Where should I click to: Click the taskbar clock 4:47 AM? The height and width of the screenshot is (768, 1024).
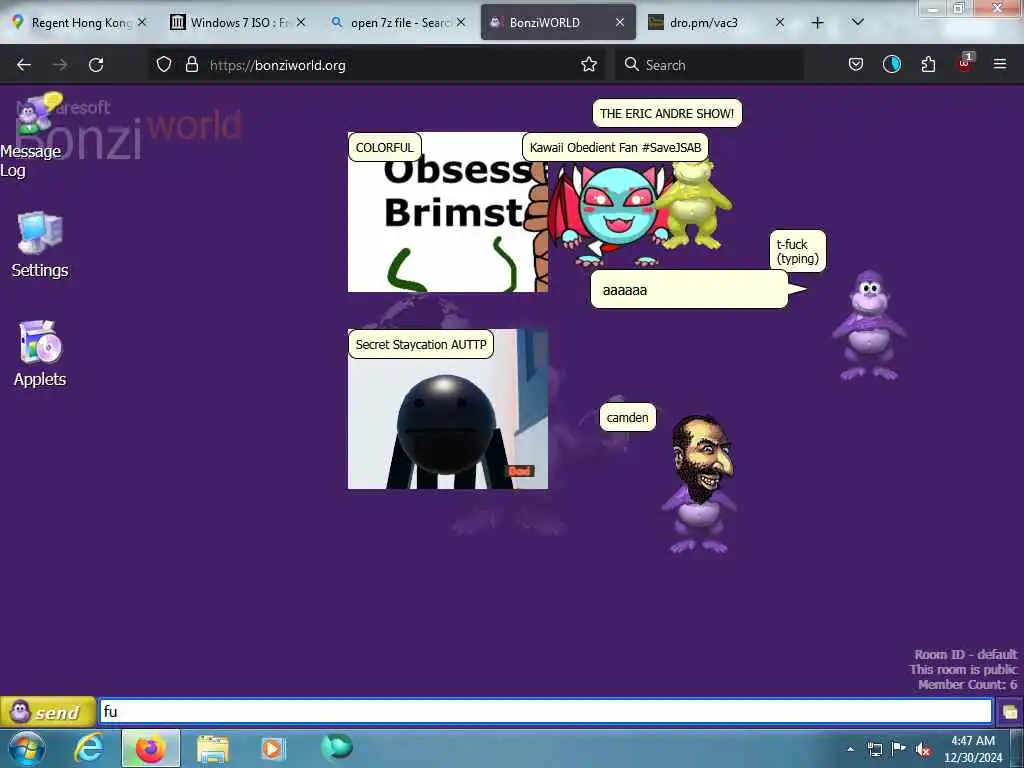point(972,749)
